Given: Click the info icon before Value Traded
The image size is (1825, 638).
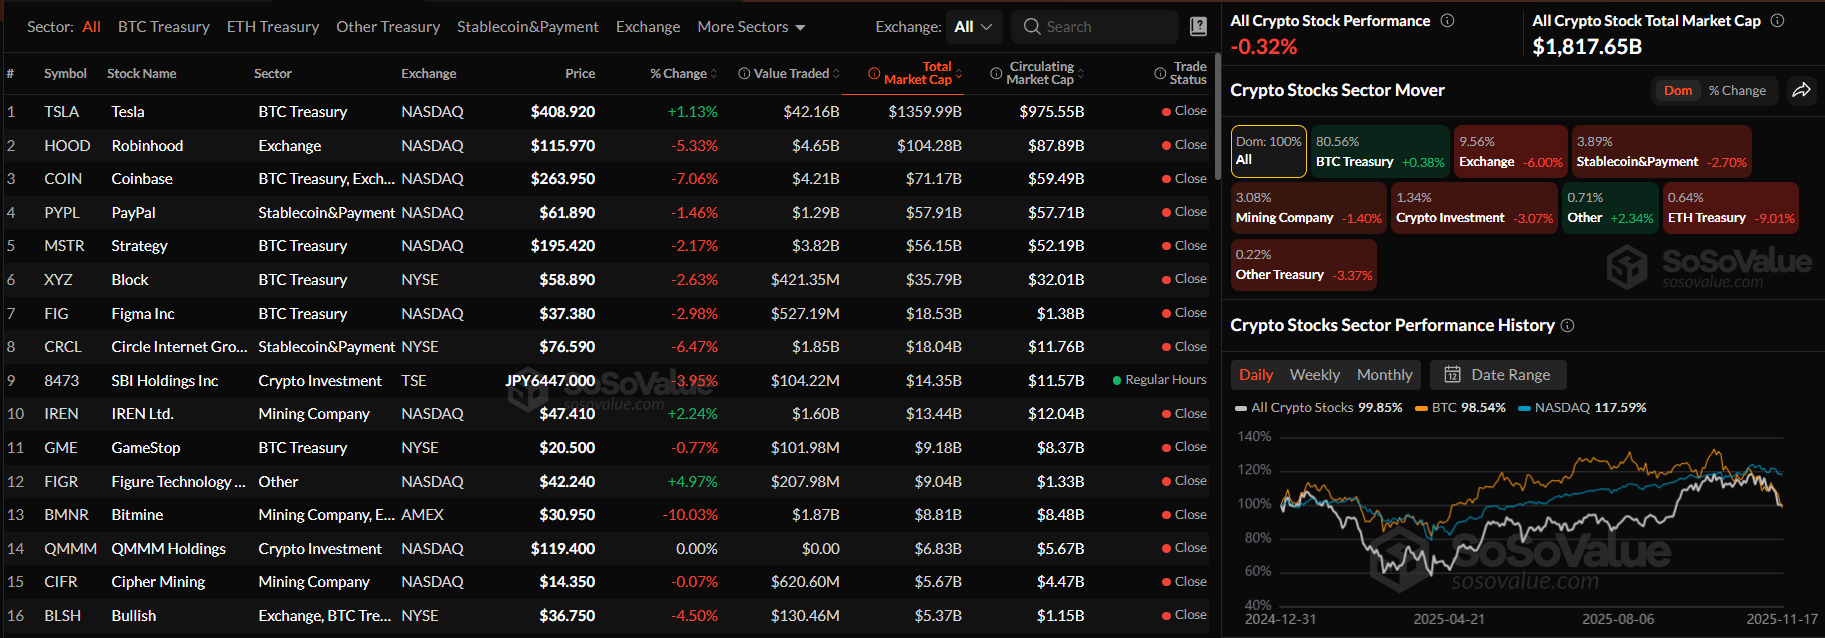Looking at the screenshot, I should [x=744, y=74].
